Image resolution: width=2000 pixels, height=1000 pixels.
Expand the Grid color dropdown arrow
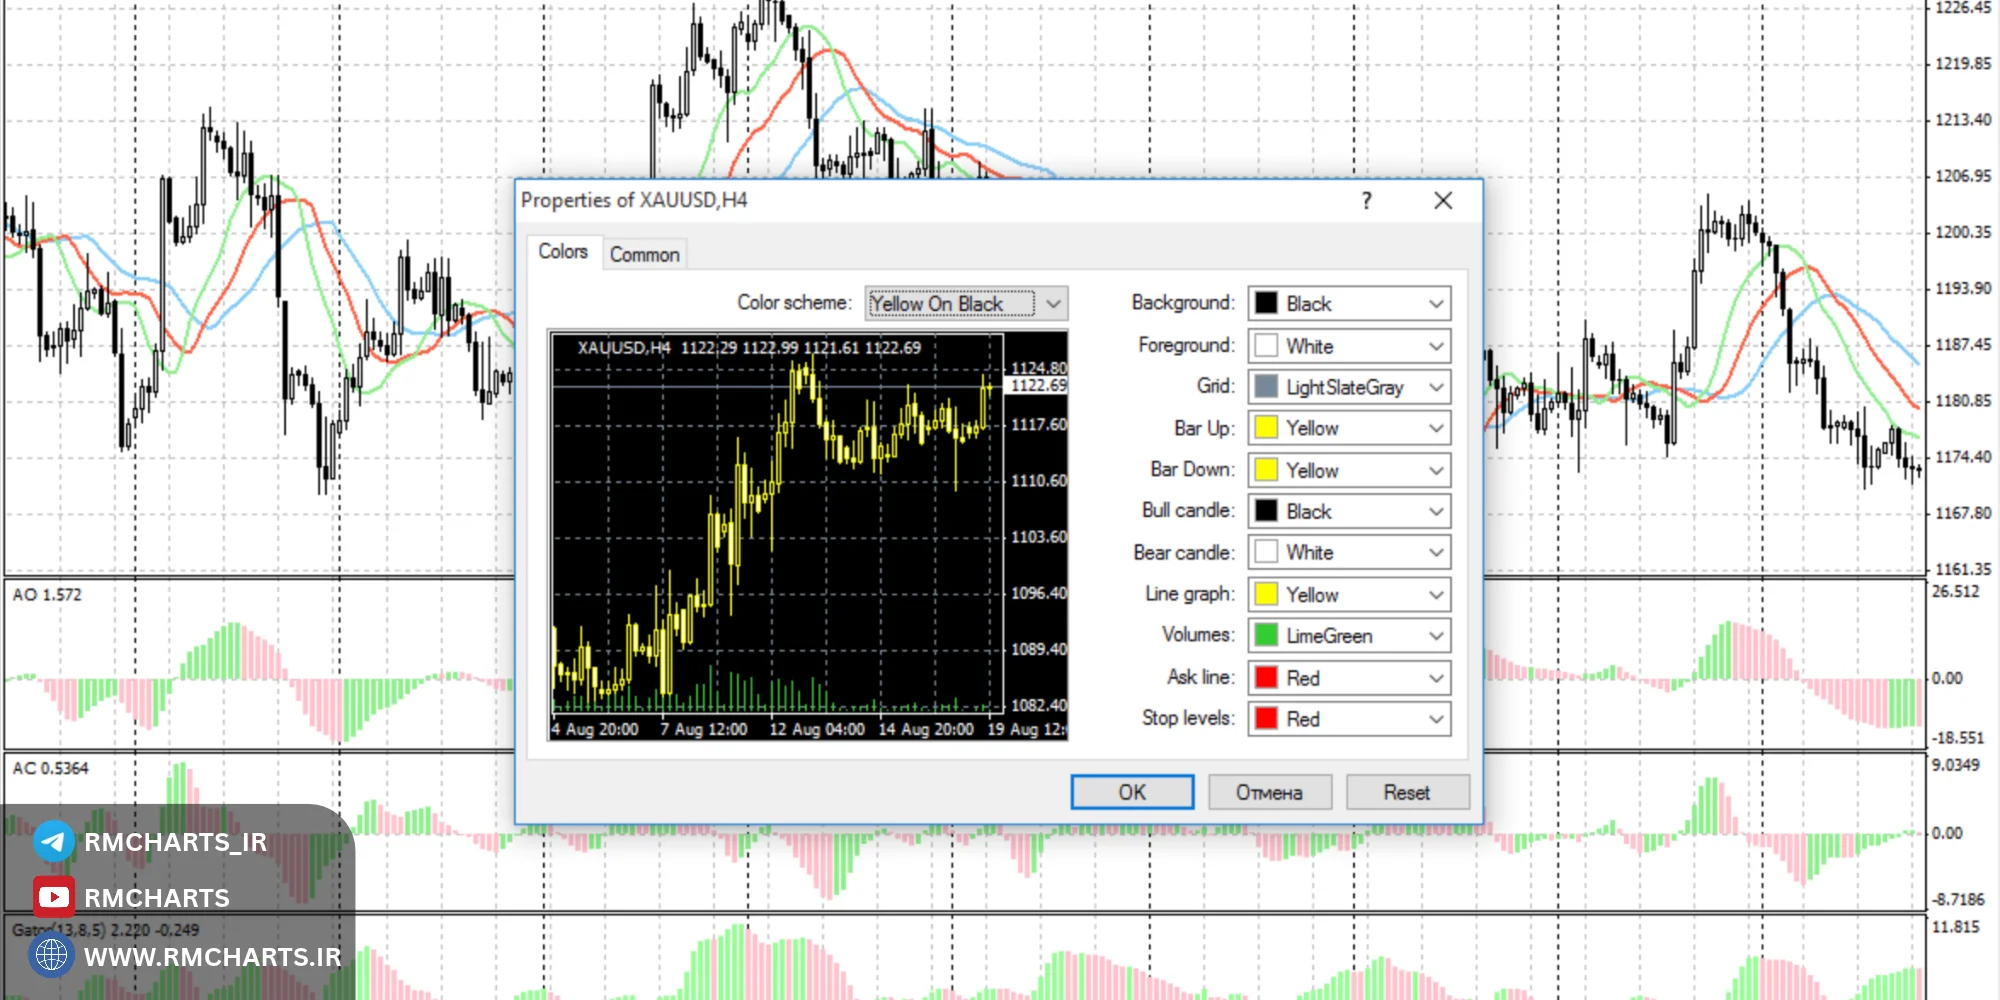[x=1436, y=387]
